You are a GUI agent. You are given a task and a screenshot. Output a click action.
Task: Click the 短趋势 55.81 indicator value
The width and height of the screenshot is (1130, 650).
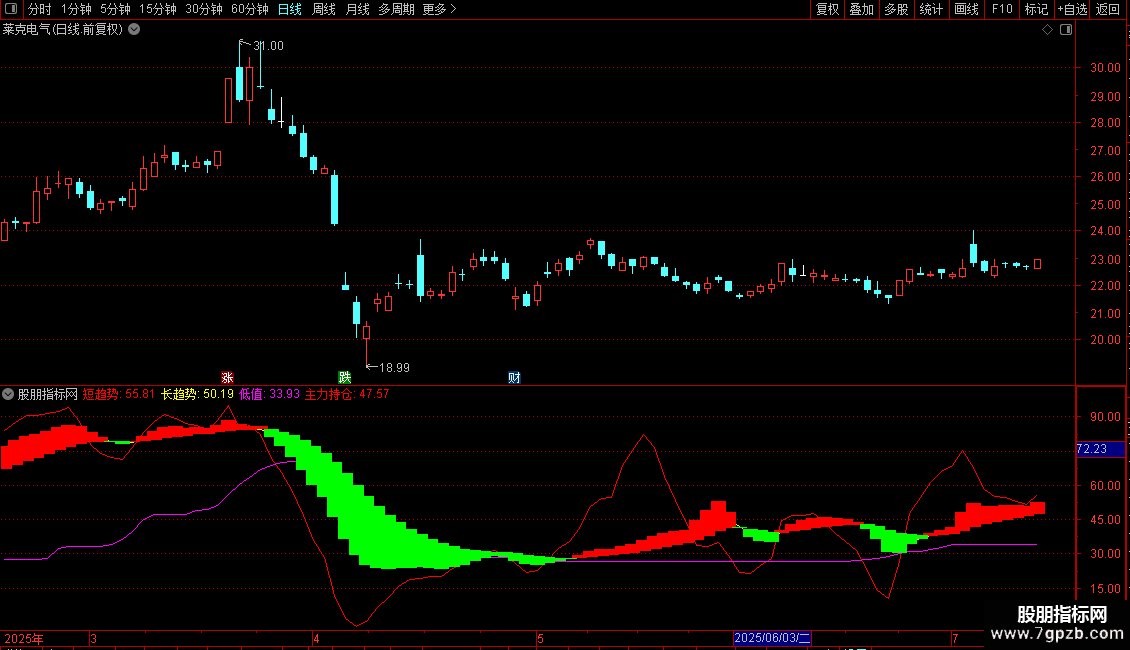click(x=119, y=394)
